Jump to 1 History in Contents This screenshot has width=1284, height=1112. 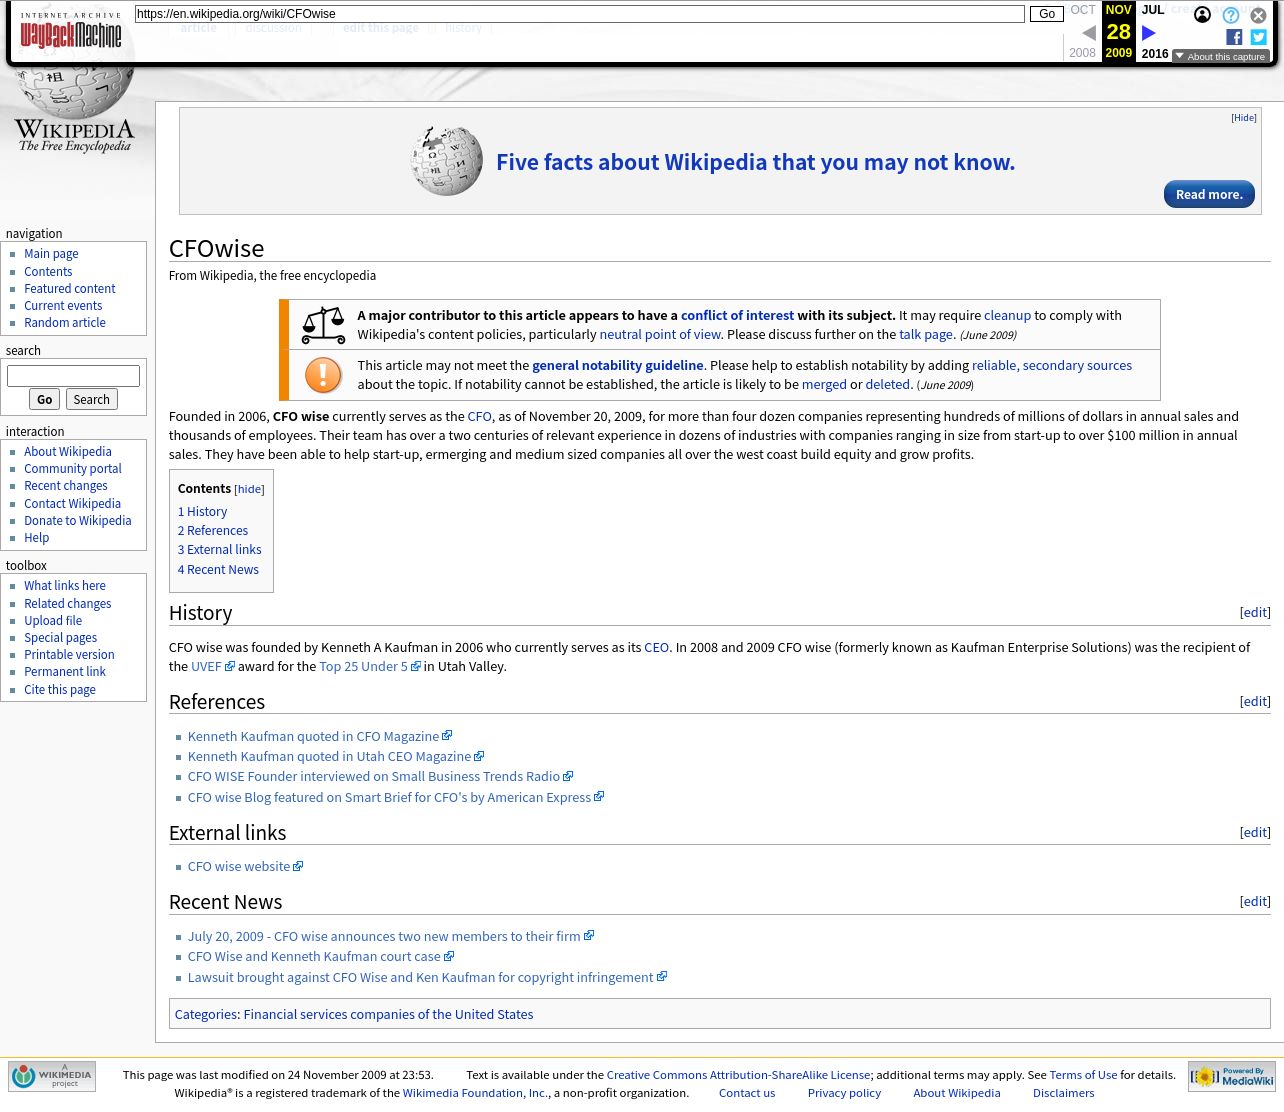point(202,512)
